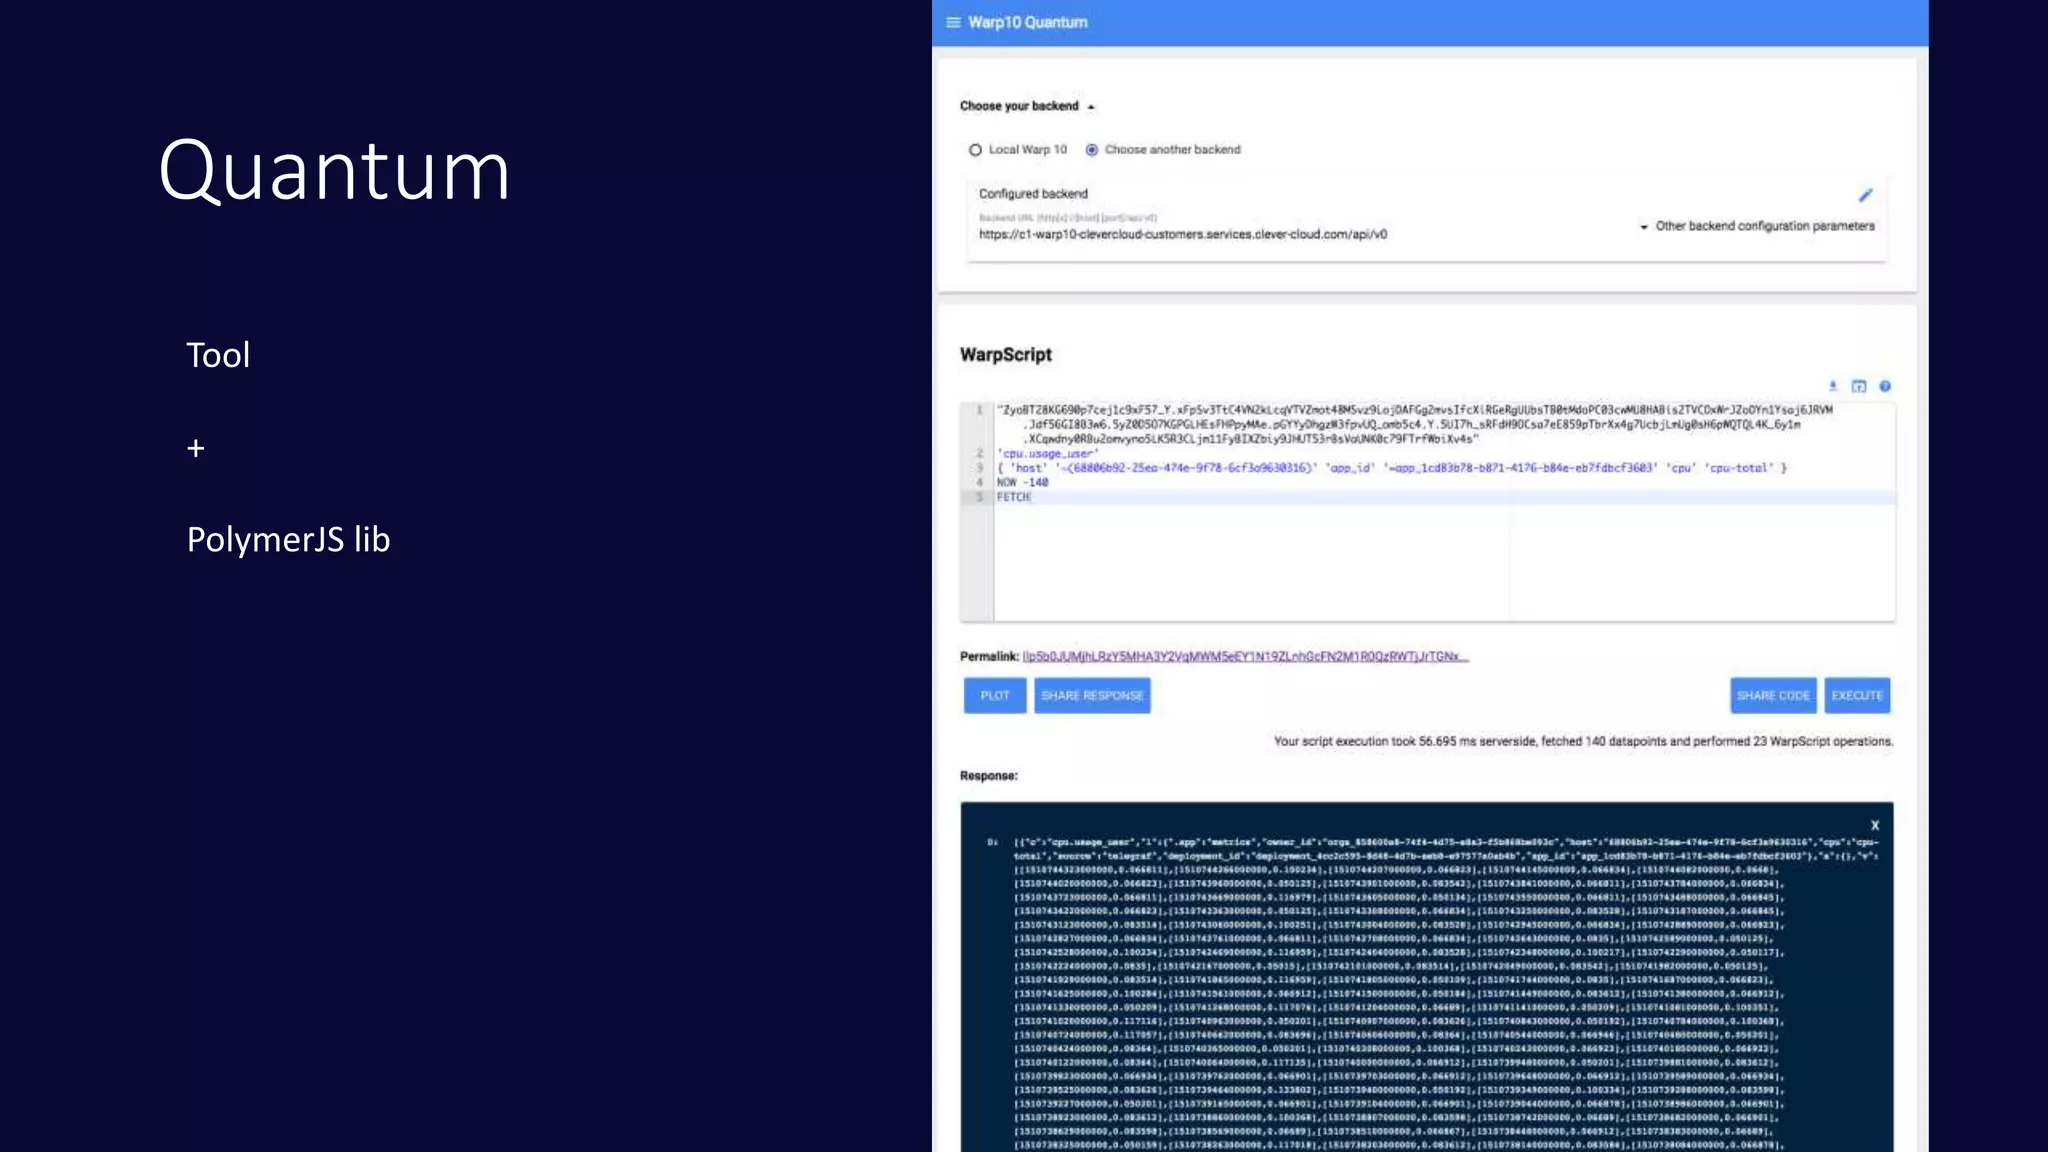
Task: Click the Warp10 Quantum title text
Action: 1027,22
